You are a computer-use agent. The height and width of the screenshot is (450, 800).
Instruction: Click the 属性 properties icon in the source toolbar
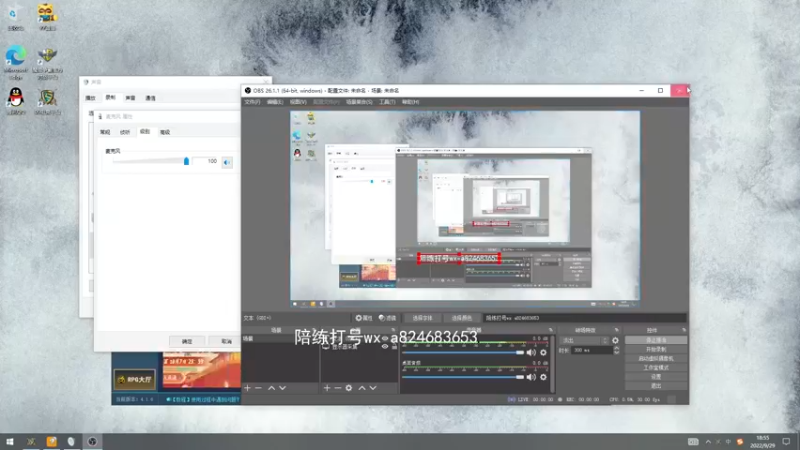tap(364, 318)
